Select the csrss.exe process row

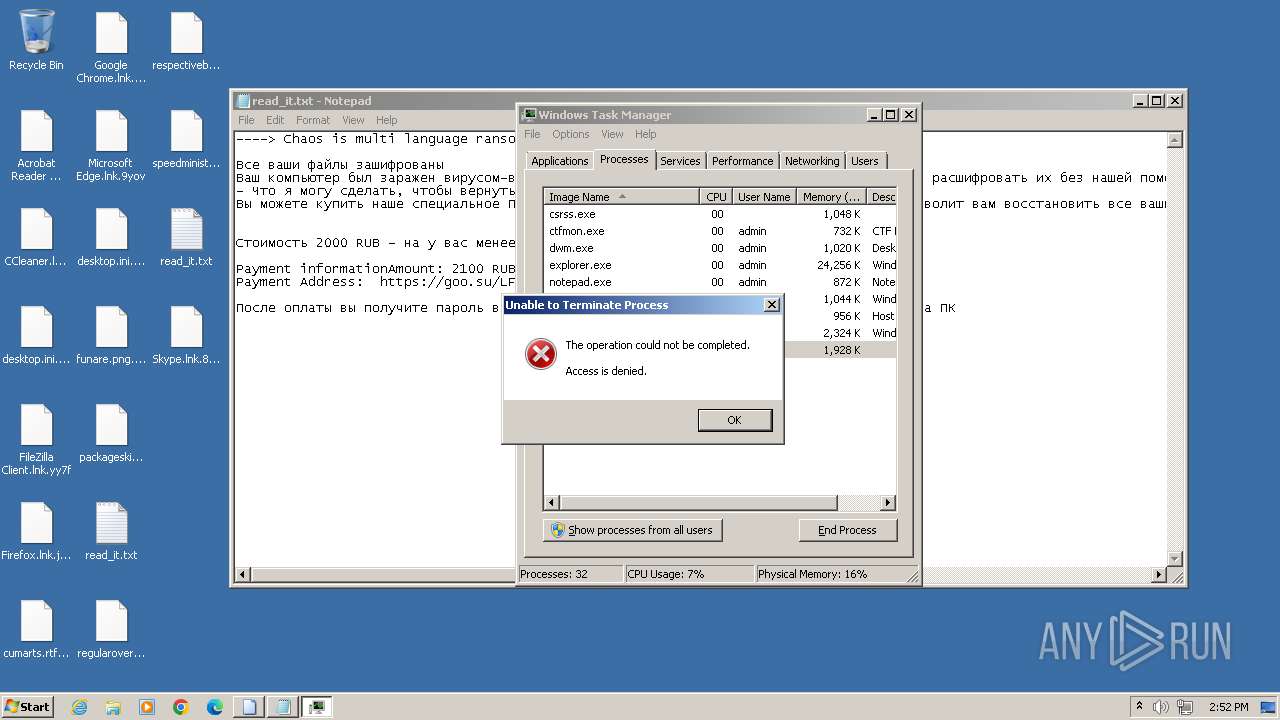click(720, 214)
